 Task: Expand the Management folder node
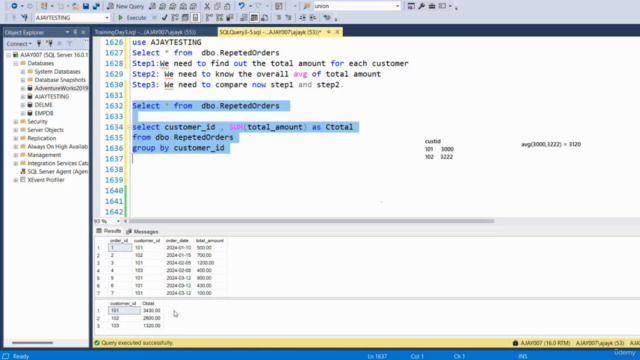16,155
